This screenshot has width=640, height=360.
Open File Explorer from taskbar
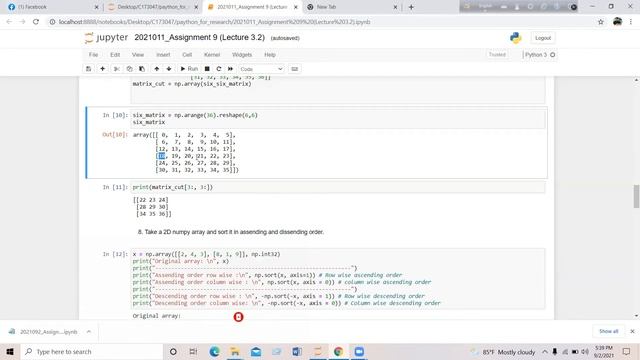click(x=235, y=351)
